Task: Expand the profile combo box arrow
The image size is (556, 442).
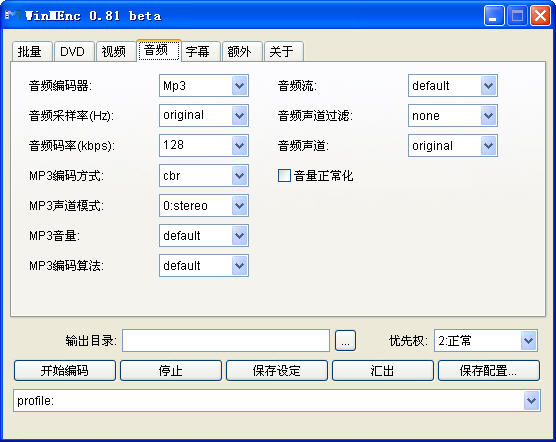Action: (x=531, y=401)
